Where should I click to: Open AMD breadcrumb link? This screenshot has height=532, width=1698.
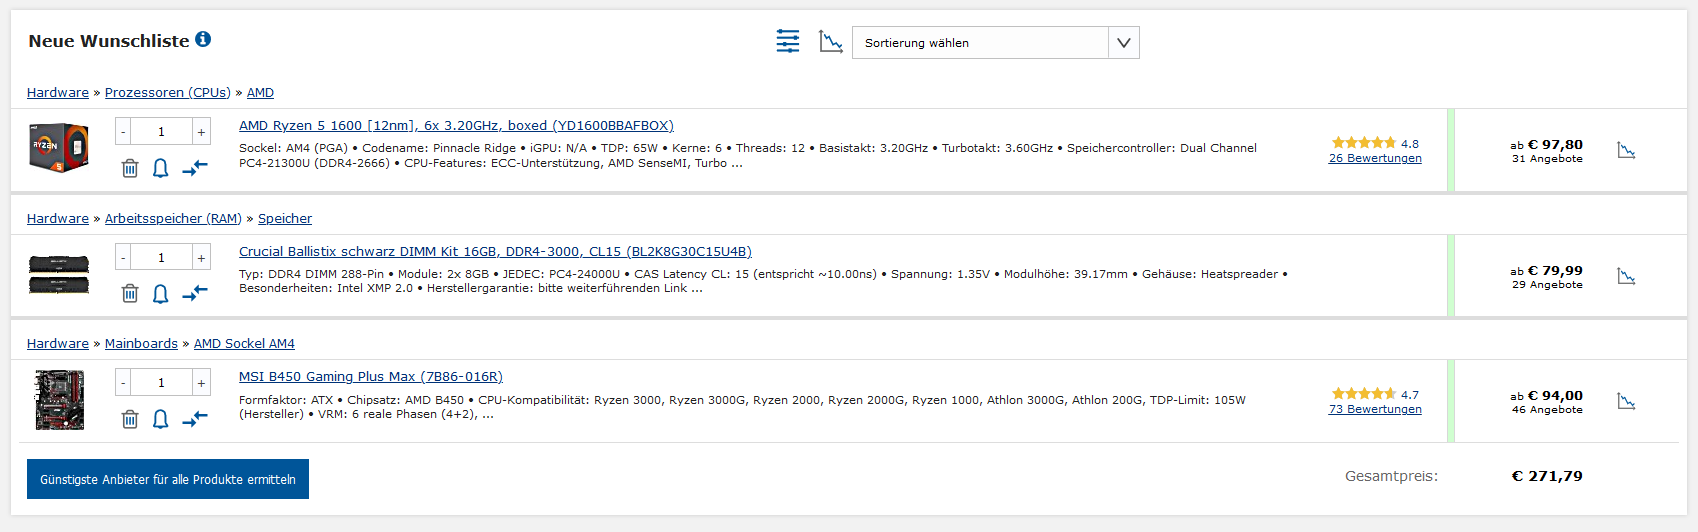point(260,93)
